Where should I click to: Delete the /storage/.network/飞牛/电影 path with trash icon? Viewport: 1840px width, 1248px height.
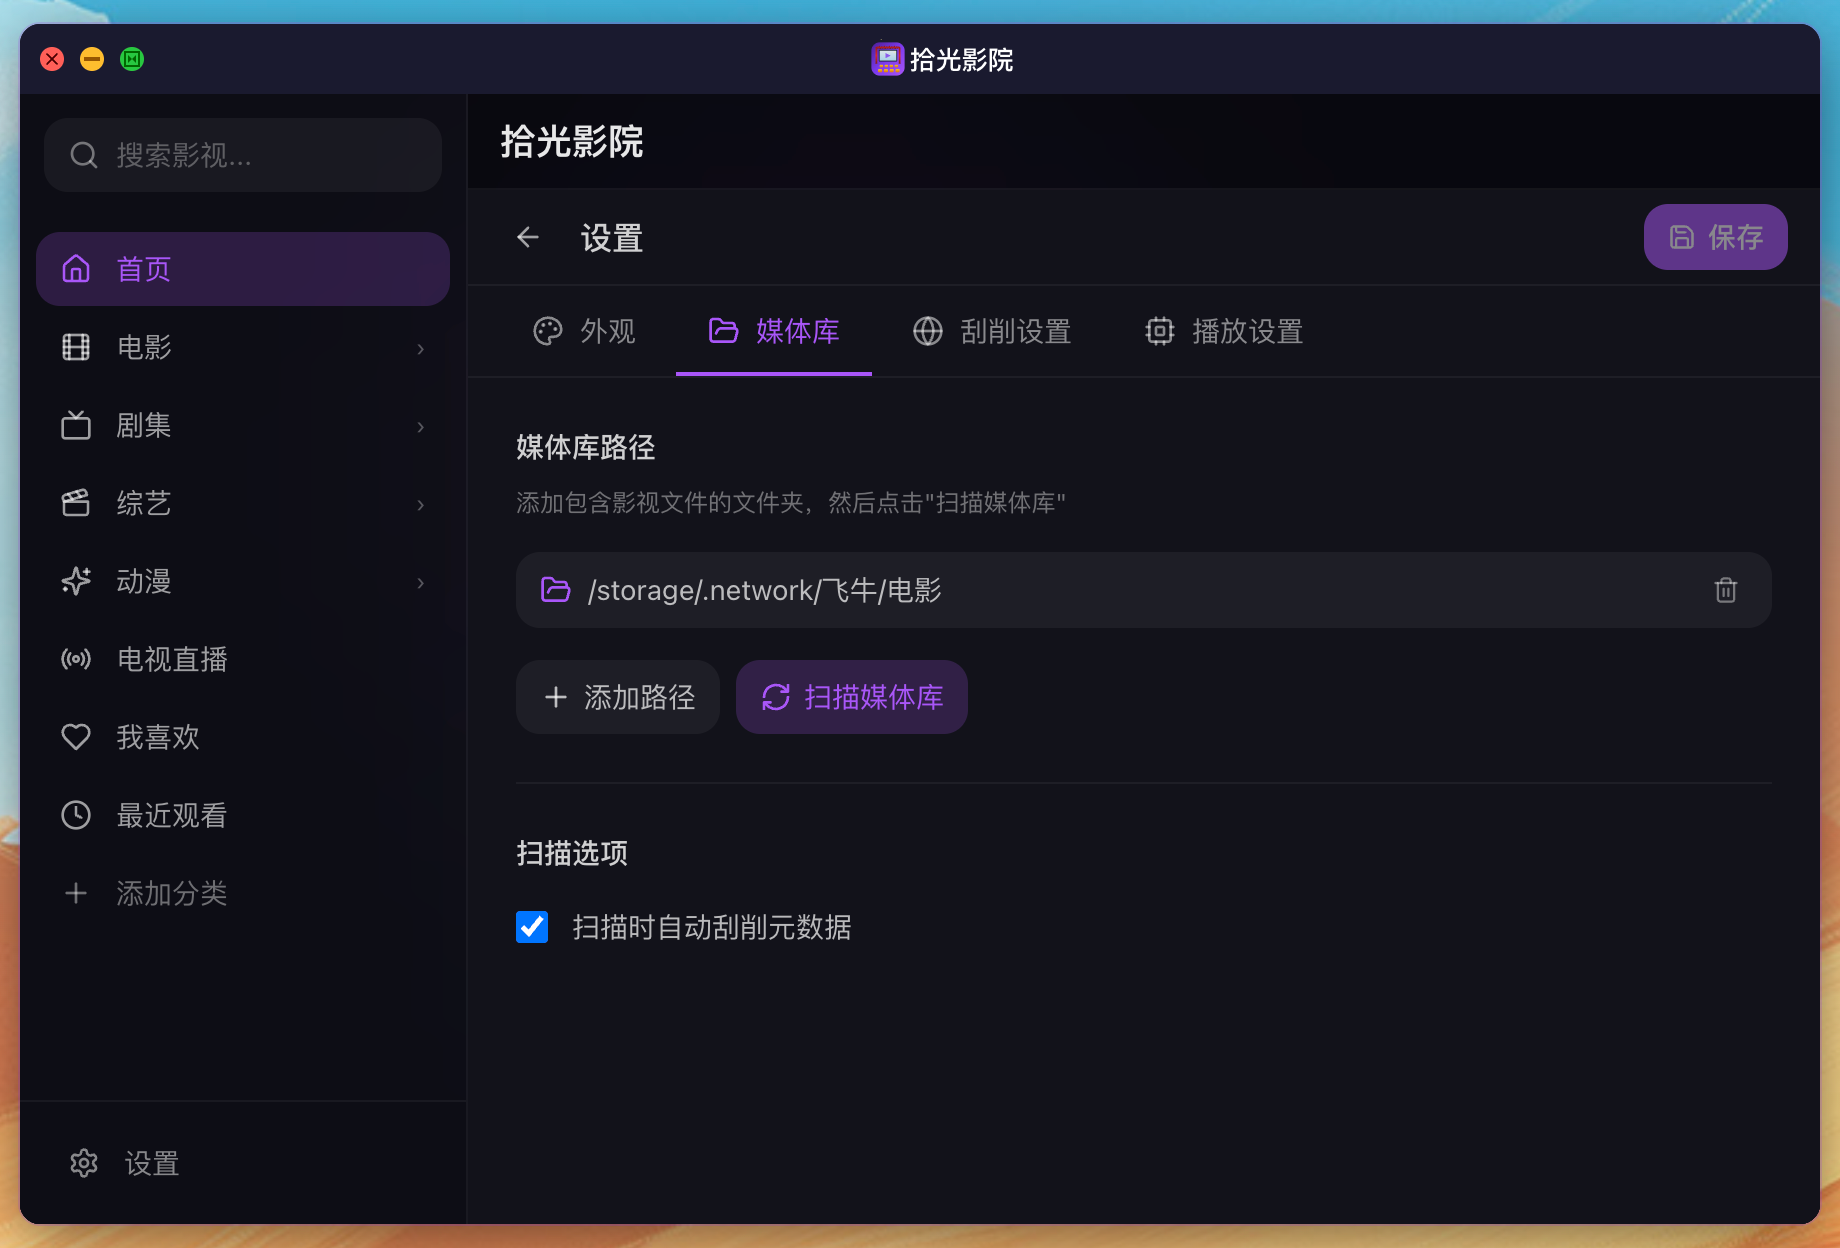pyautogui.click(x=1725, y=590)
